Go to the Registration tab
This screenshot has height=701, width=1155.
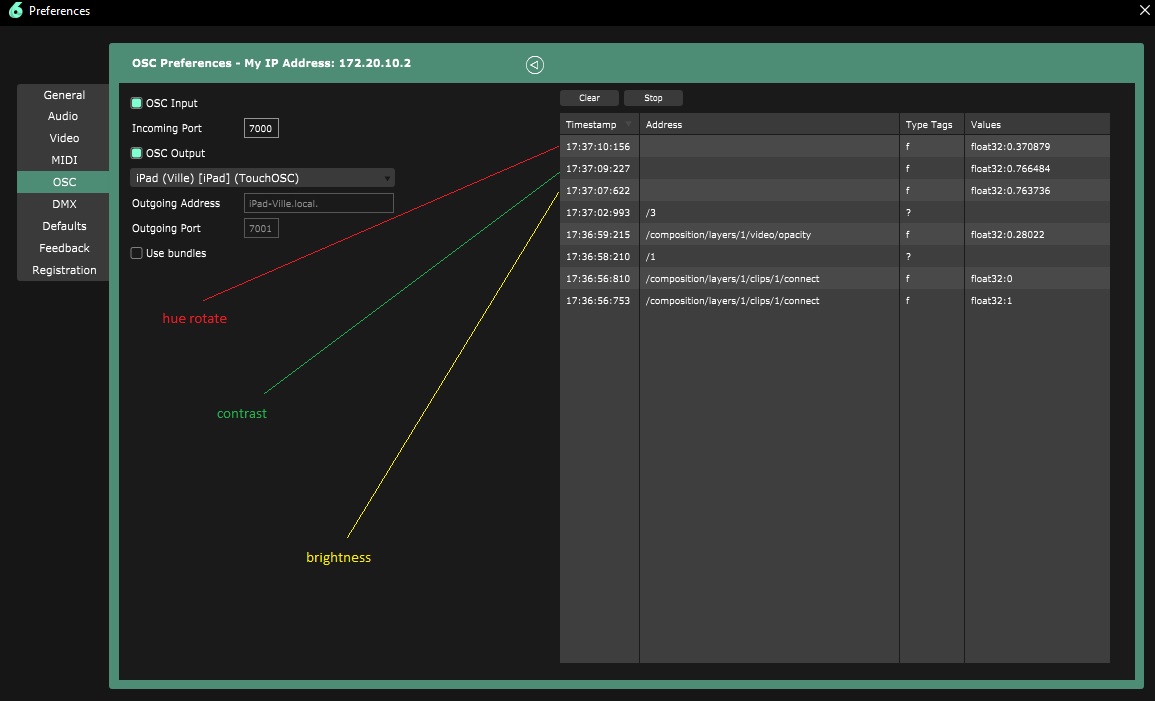click(64, 270)
